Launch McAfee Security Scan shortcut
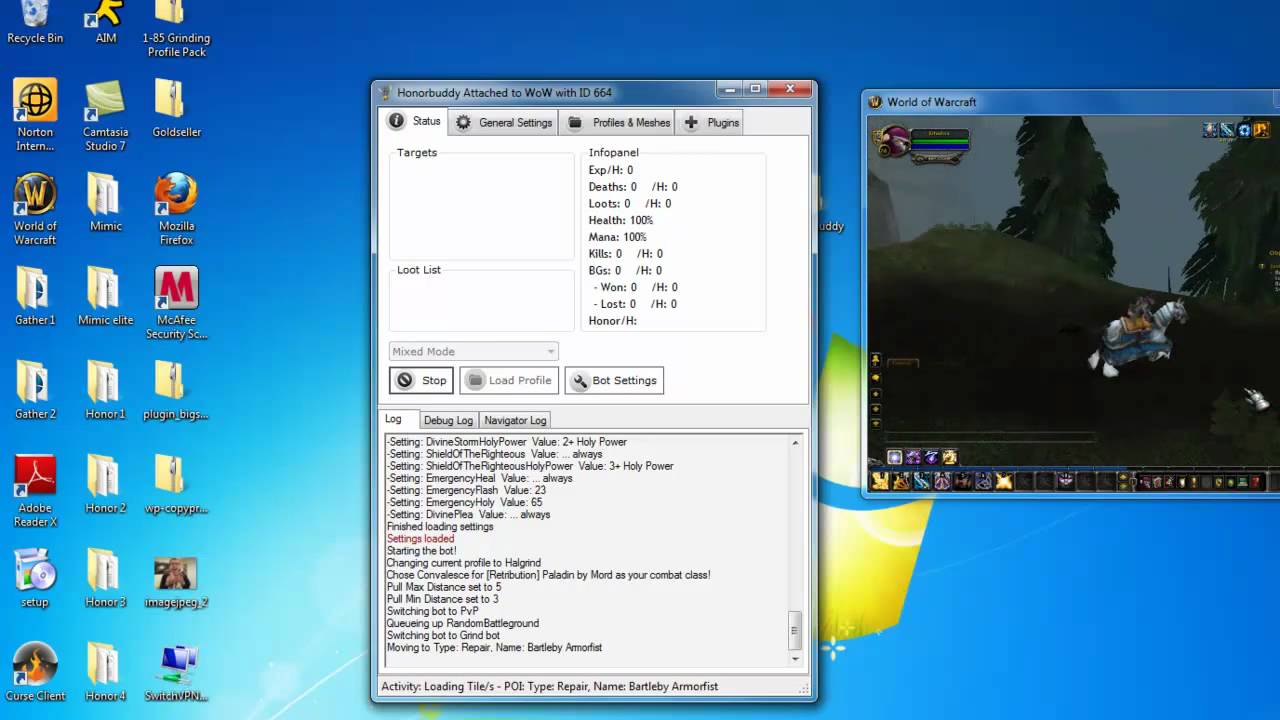 (177, 303)
